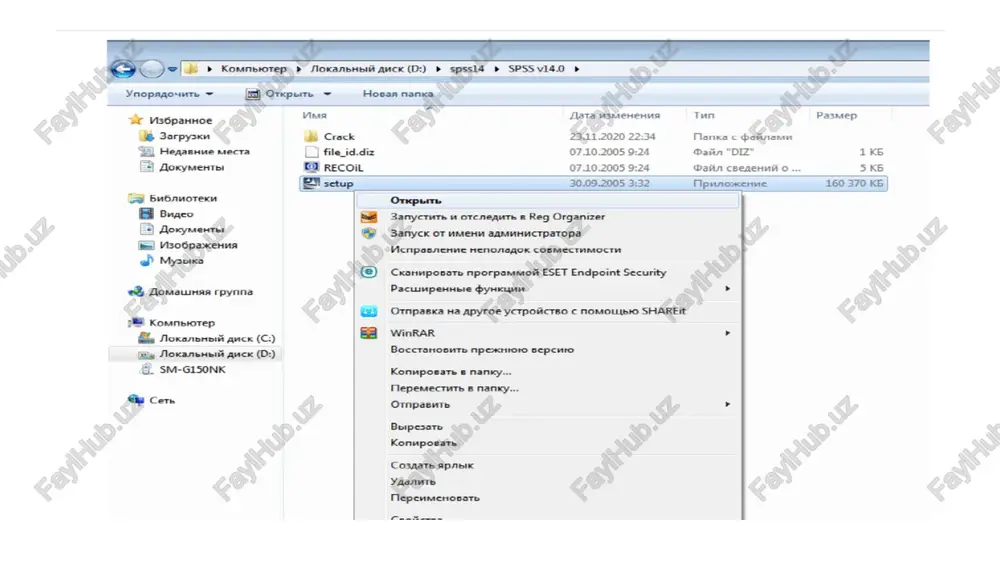The image size is (1000, 562).
Task: Click the admin shield icon in menu
Action: [369, 233]
